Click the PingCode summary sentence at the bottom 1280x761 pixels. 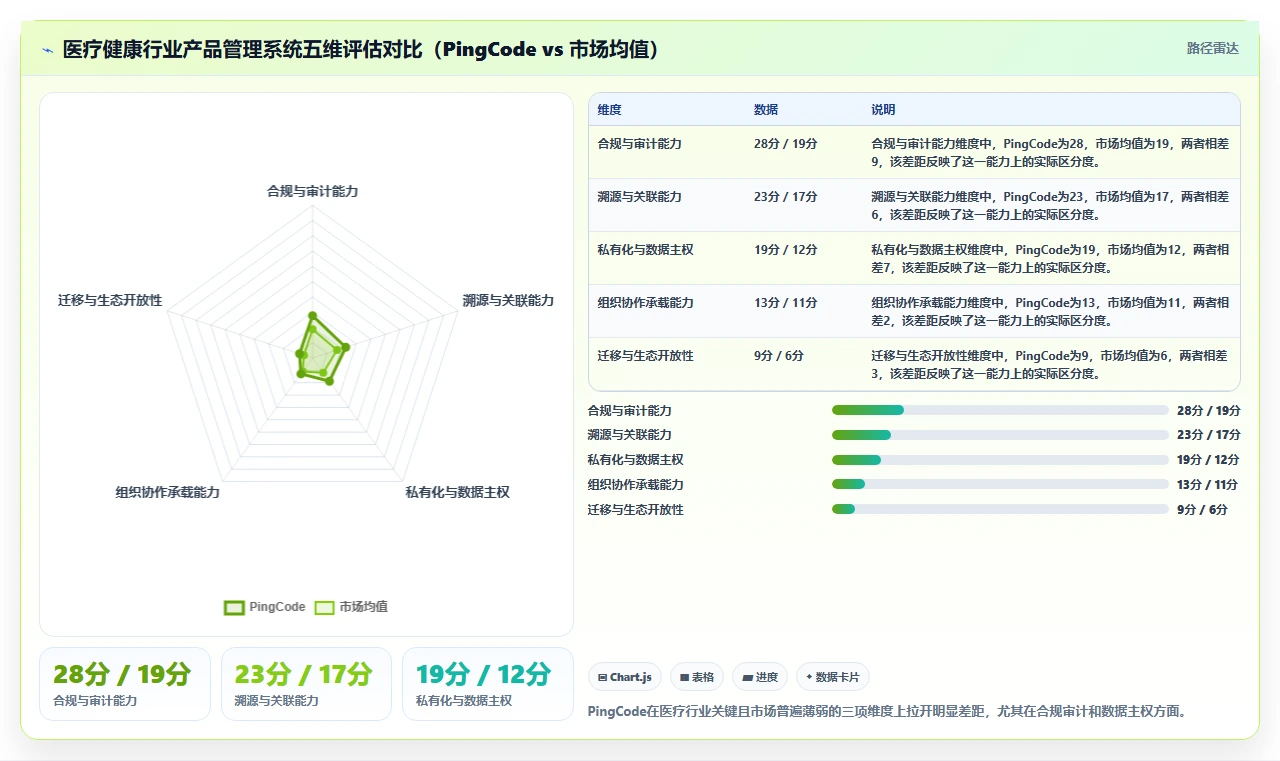(887, 712)
